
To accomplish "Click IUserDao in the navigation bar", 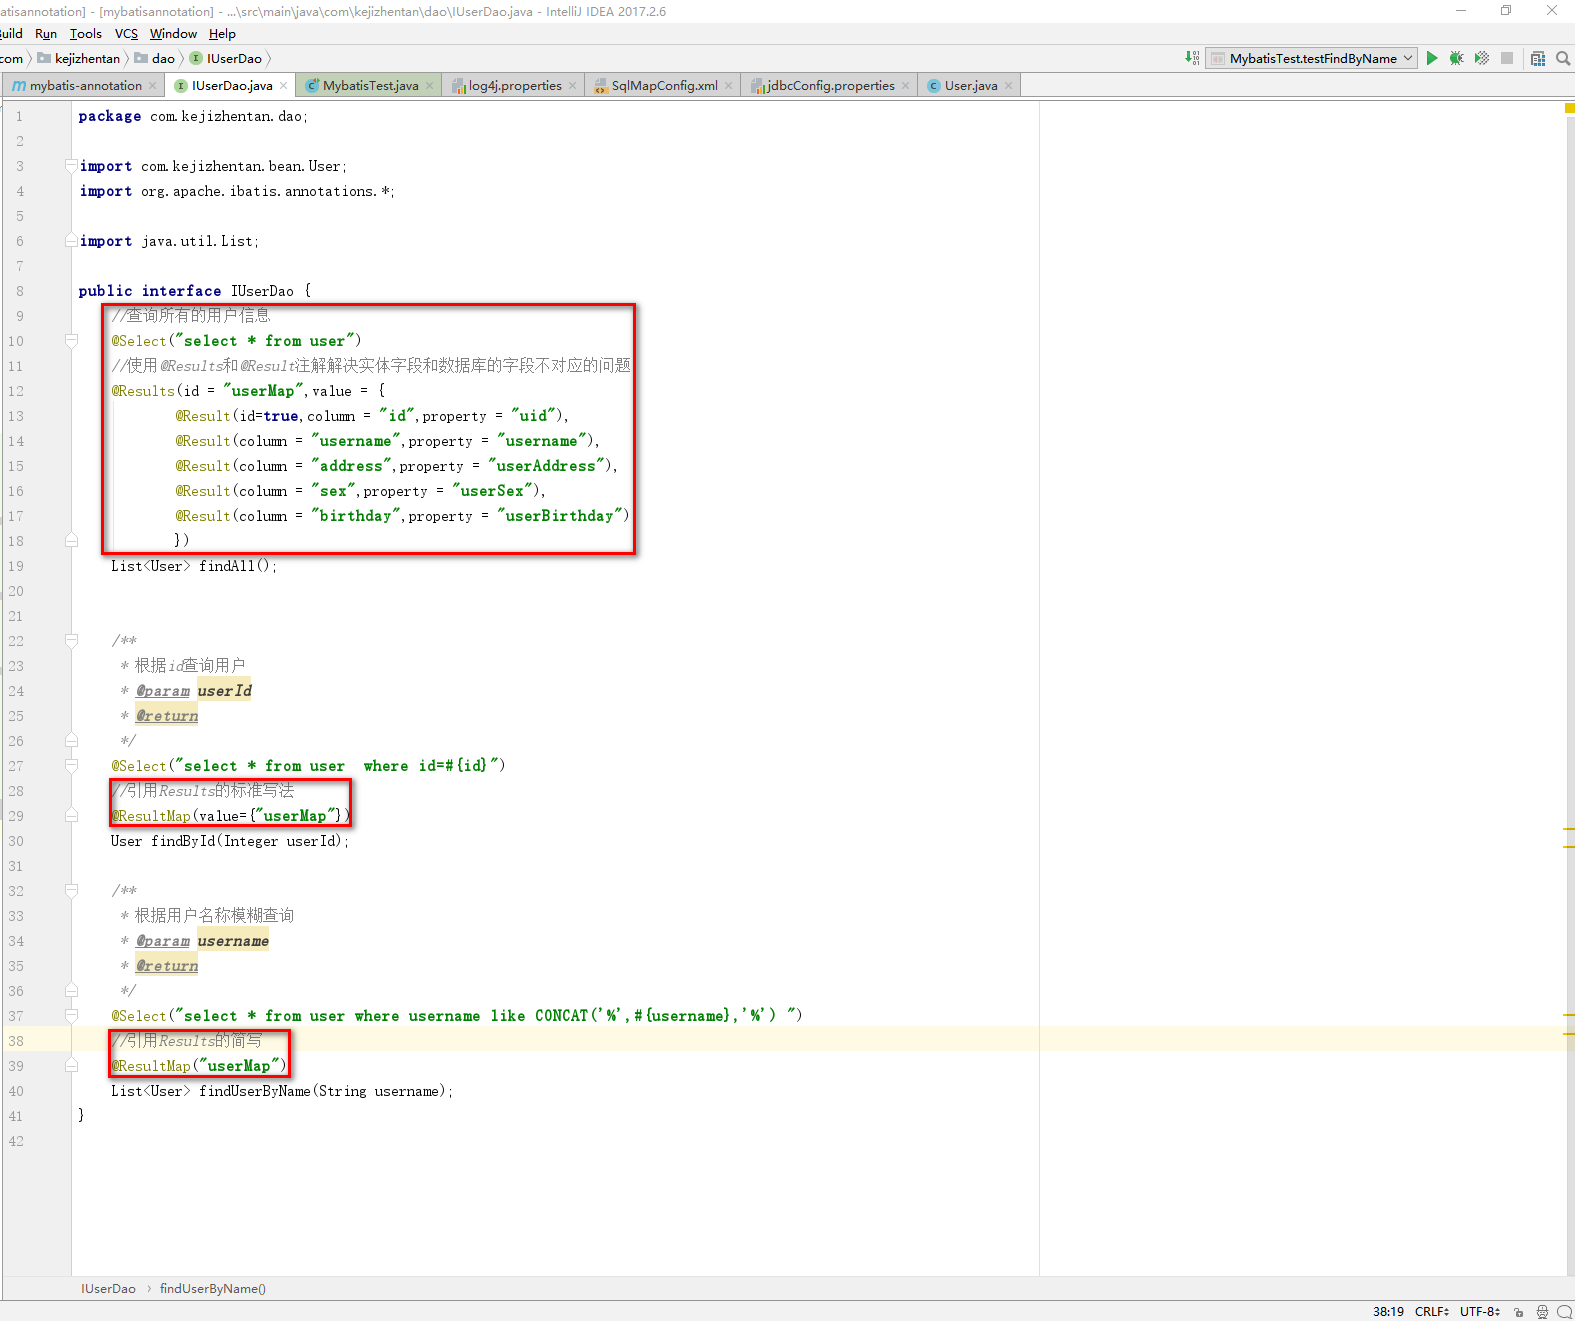I will pos(226,59).
